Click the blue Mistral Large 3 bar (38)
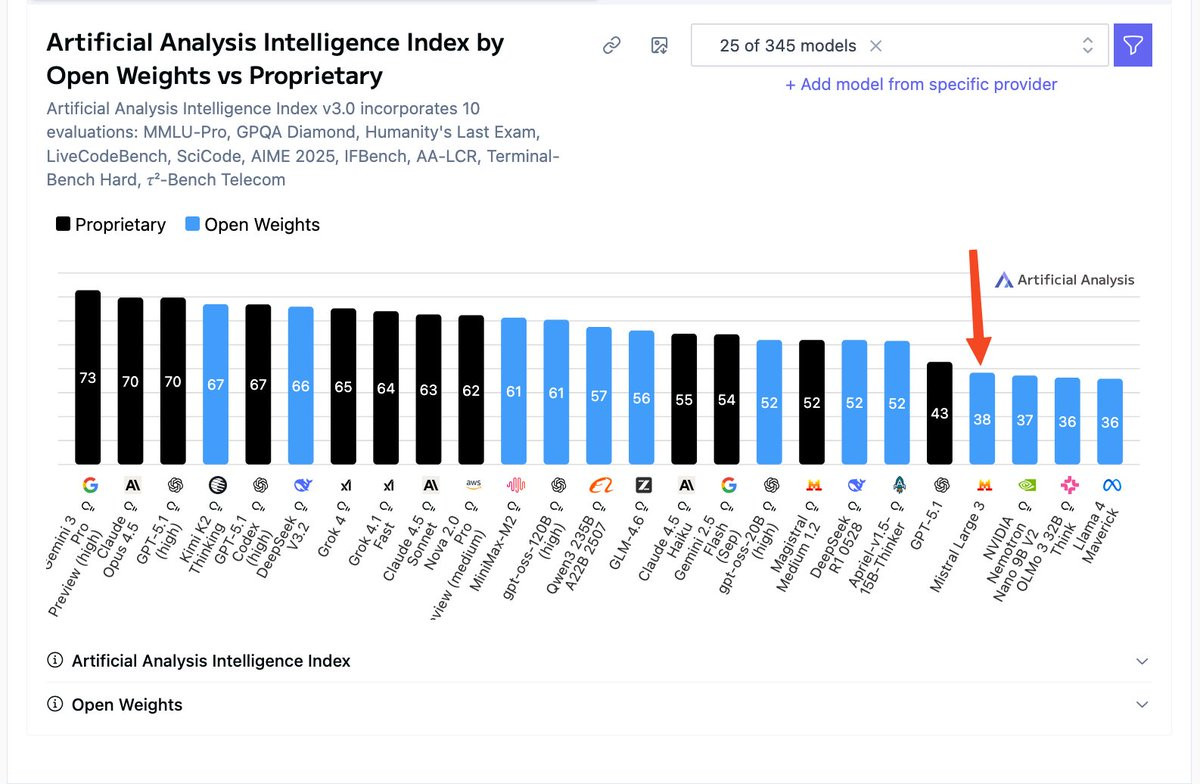Screen dimensions: 1200x784 click(982, 418)
